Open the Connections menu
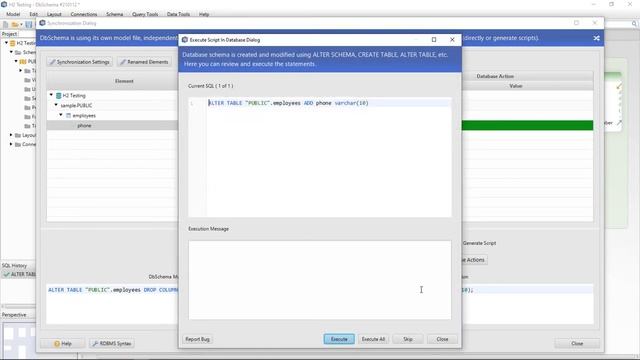 coord(84,14)
